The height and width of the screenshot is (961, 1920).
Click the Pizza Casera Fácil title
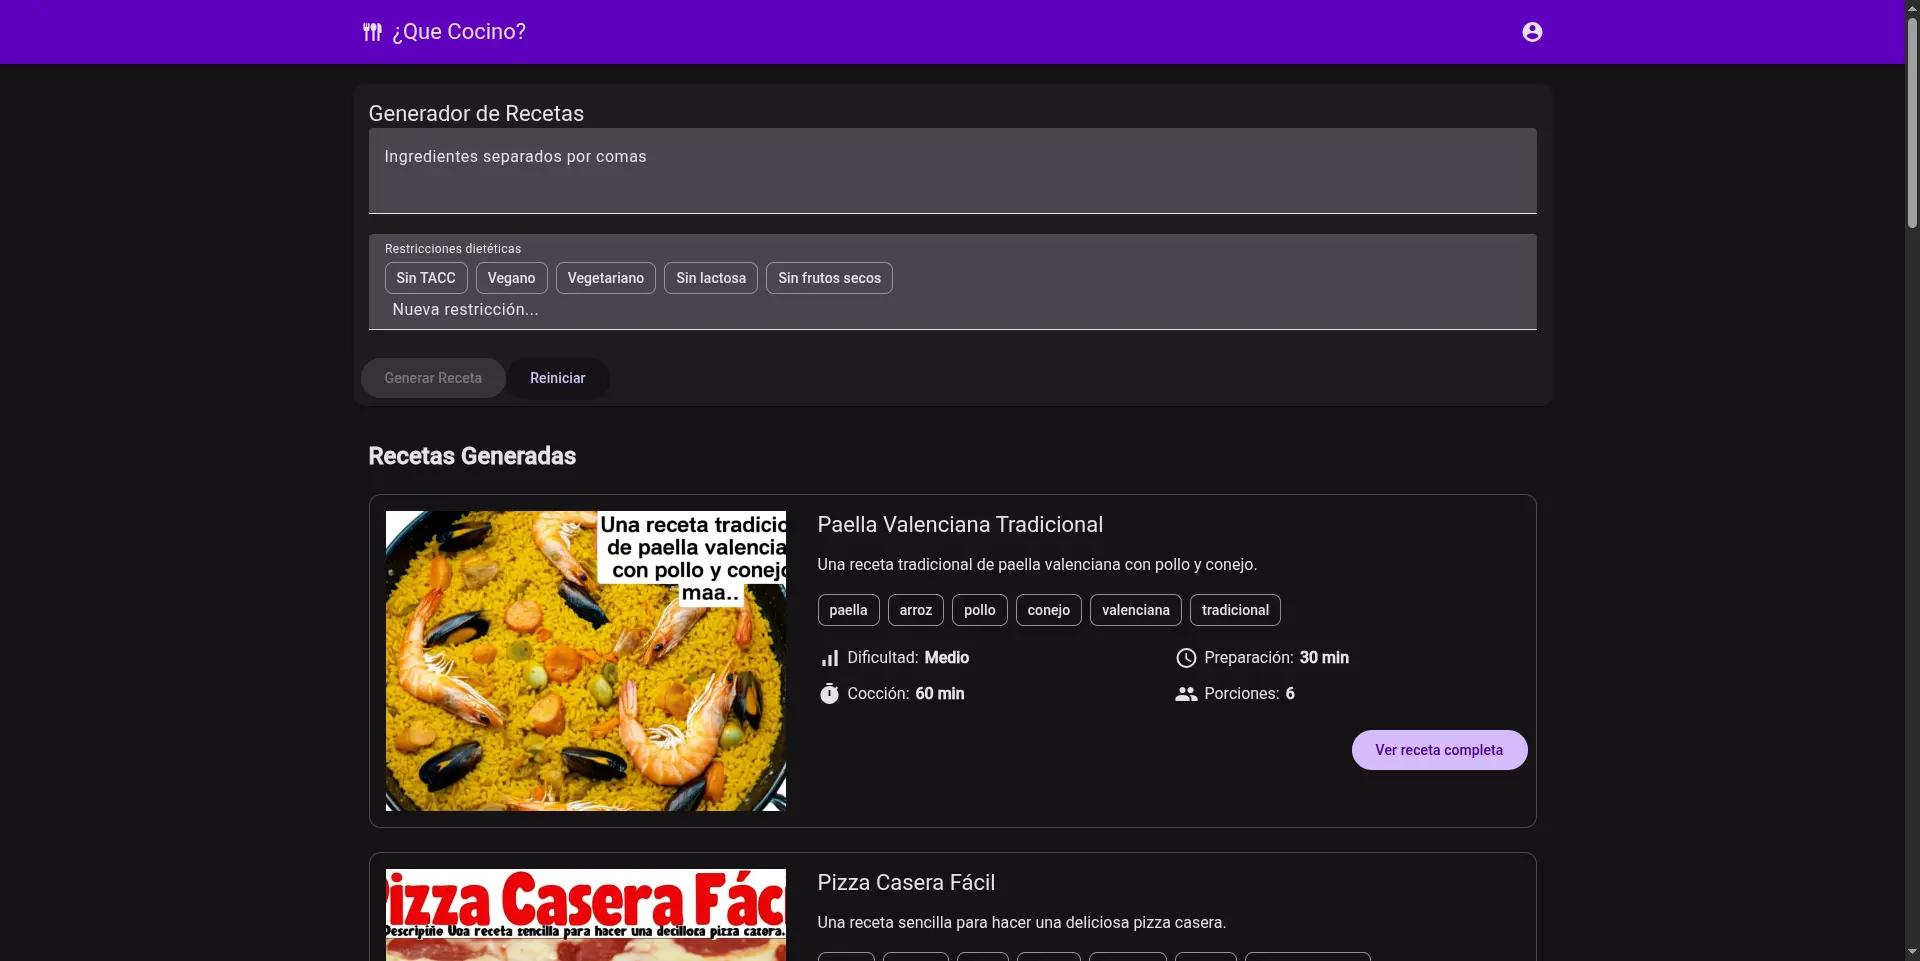[x=906, y=883]
